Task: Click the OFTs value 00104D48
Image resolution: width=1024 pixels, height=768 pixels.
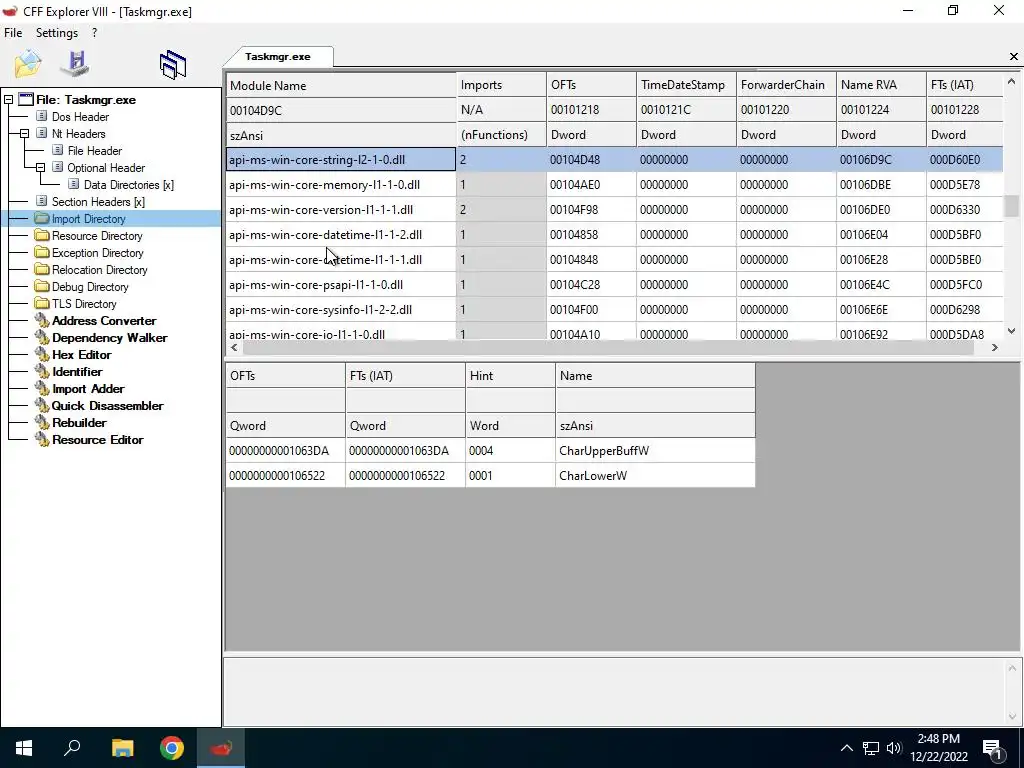Action: pos(575,160)
